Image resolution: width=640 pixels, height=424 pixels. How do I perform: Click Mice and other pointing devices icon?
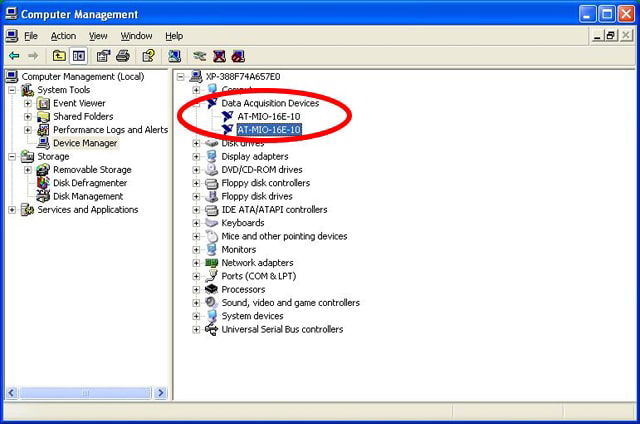(212, 236)
